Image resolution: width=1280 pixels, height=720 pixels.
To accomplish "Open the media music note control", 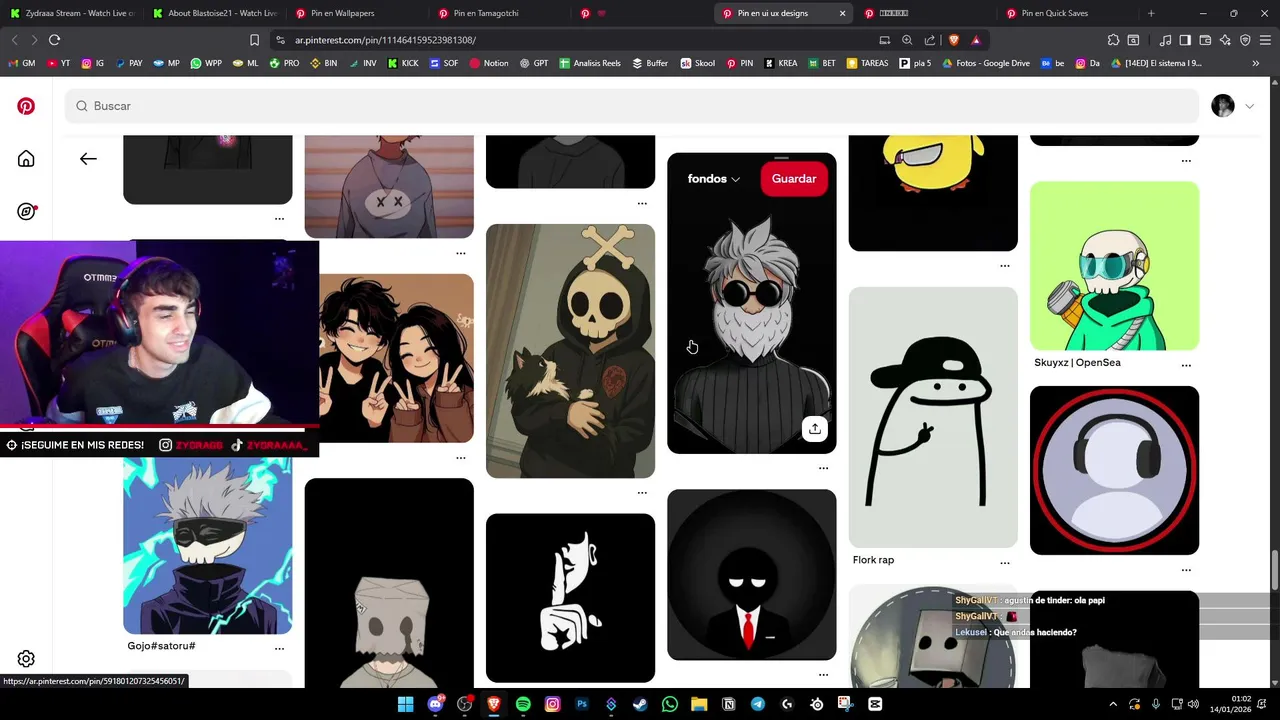I will [1165, 40].
